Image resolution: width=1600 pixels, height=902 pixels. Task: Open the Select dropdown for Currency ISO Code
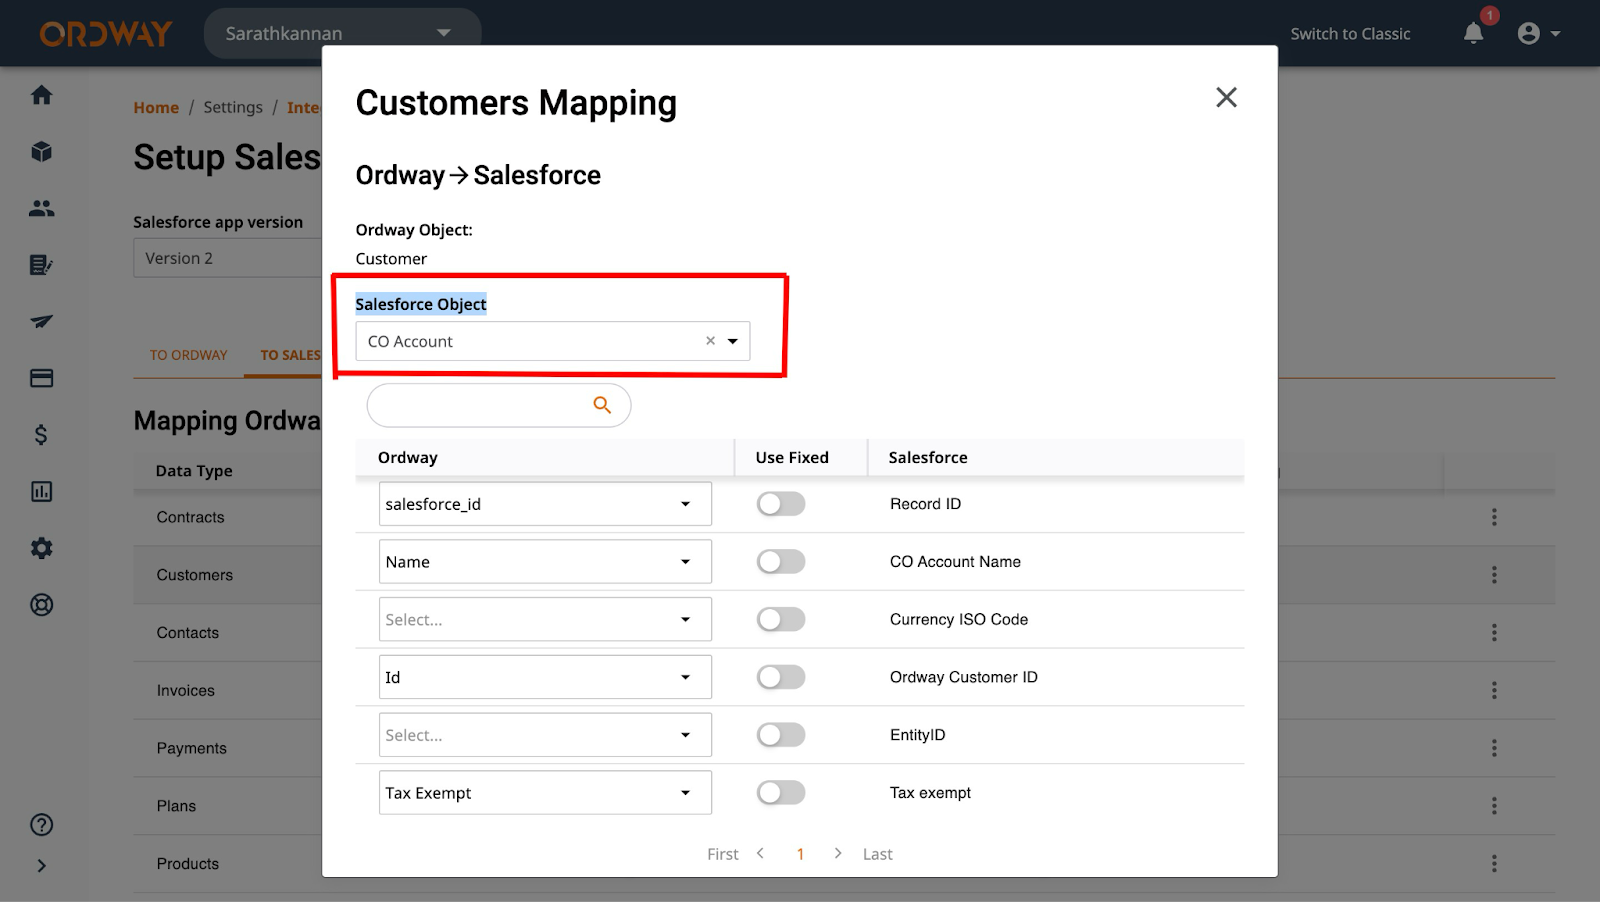click(545, 620)
